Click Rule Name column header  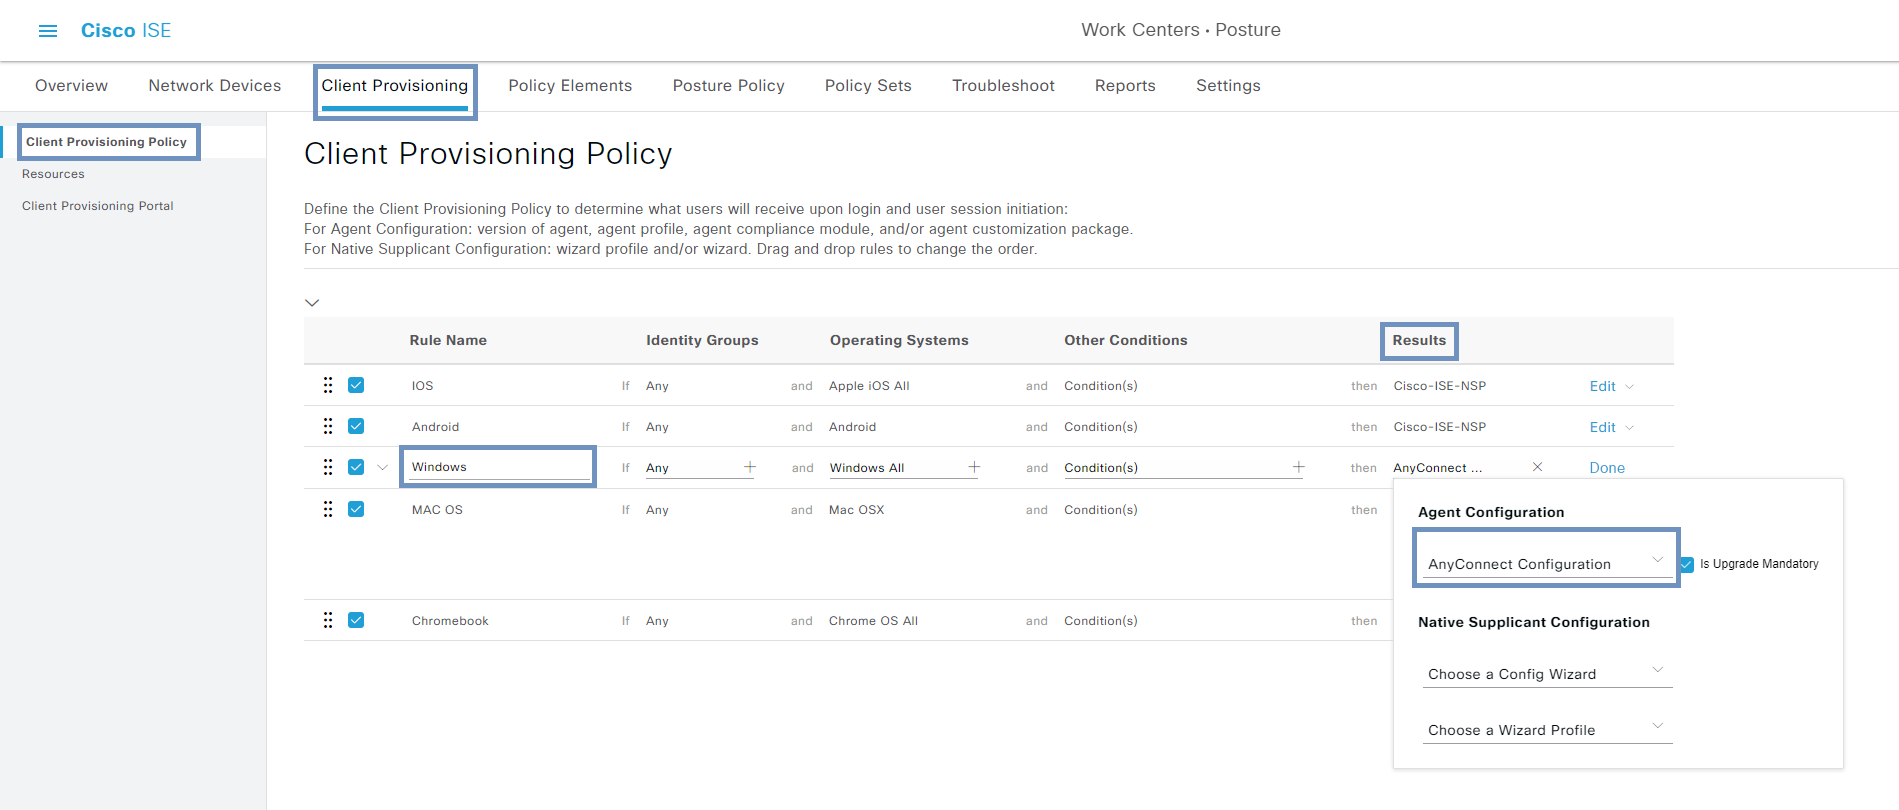pyautogui.click(x=448, y=341)
